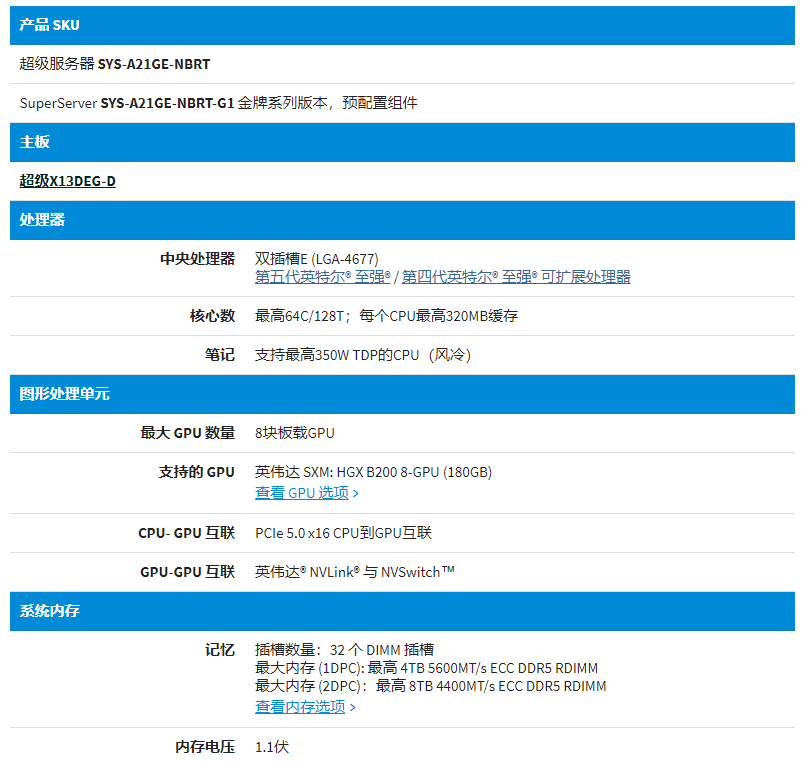The height and width of the screenshot is (763, 804).
Task: Click the 核心数 label
Action: pos(212,316)
